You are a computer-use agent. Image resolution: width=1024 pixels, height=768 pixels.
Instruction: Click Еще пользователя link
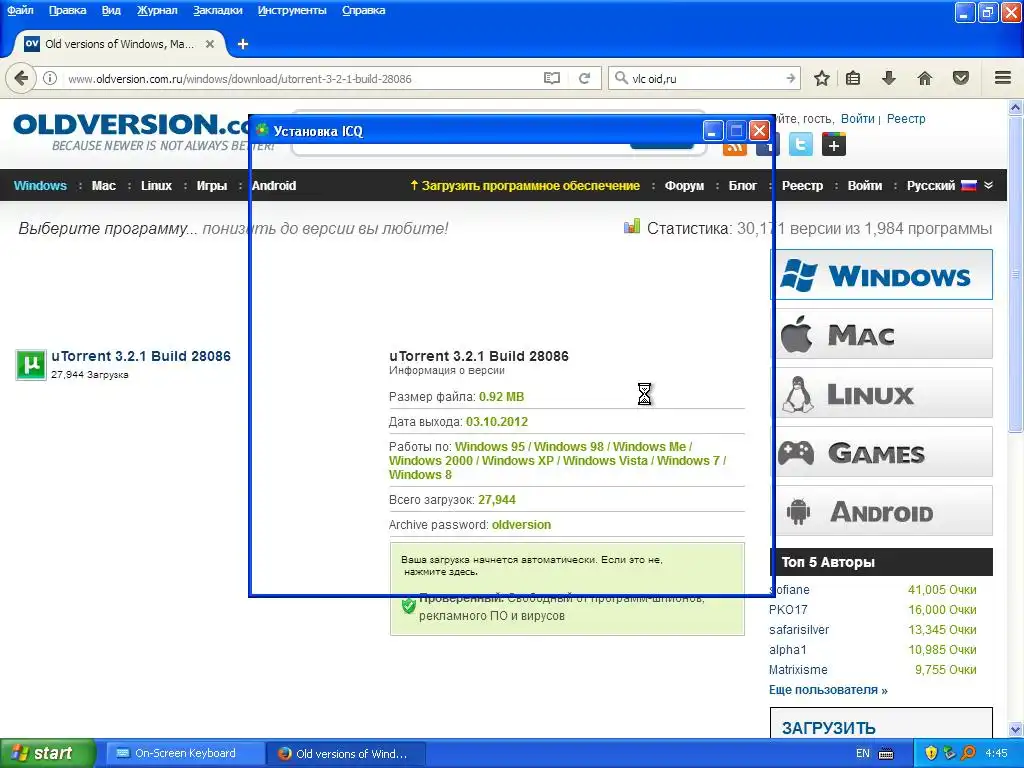click(828, 690)
